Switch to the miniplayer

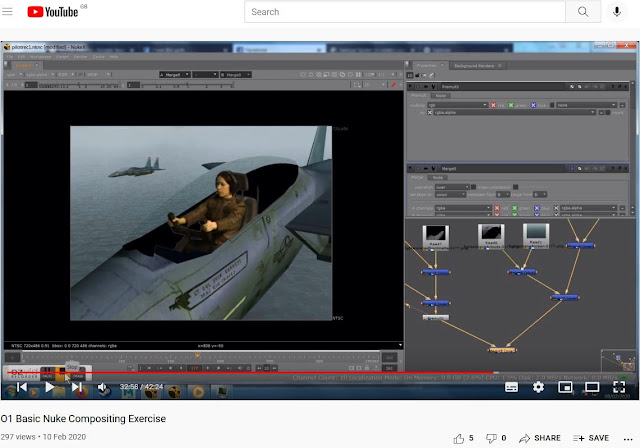coord(565,387)
